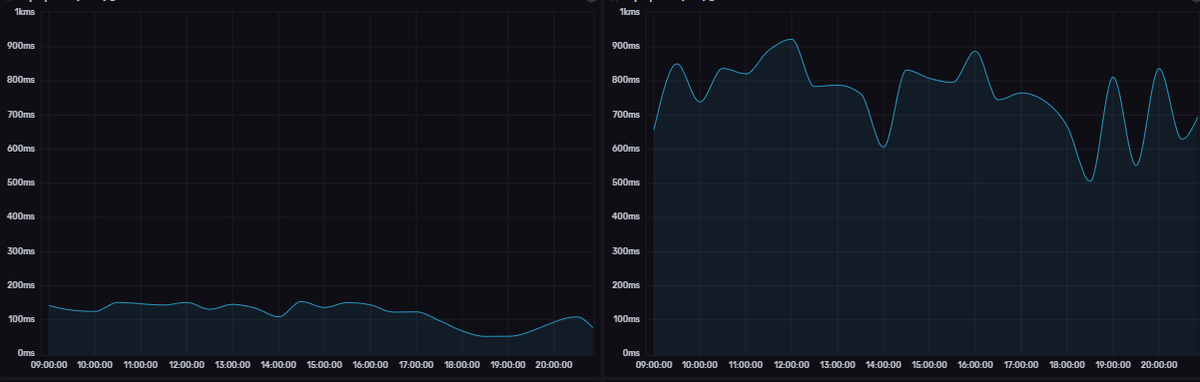Click the 15:00:00 time label in right graph
This screenshot has height=382, width=1200.
(x=930, y=366)
